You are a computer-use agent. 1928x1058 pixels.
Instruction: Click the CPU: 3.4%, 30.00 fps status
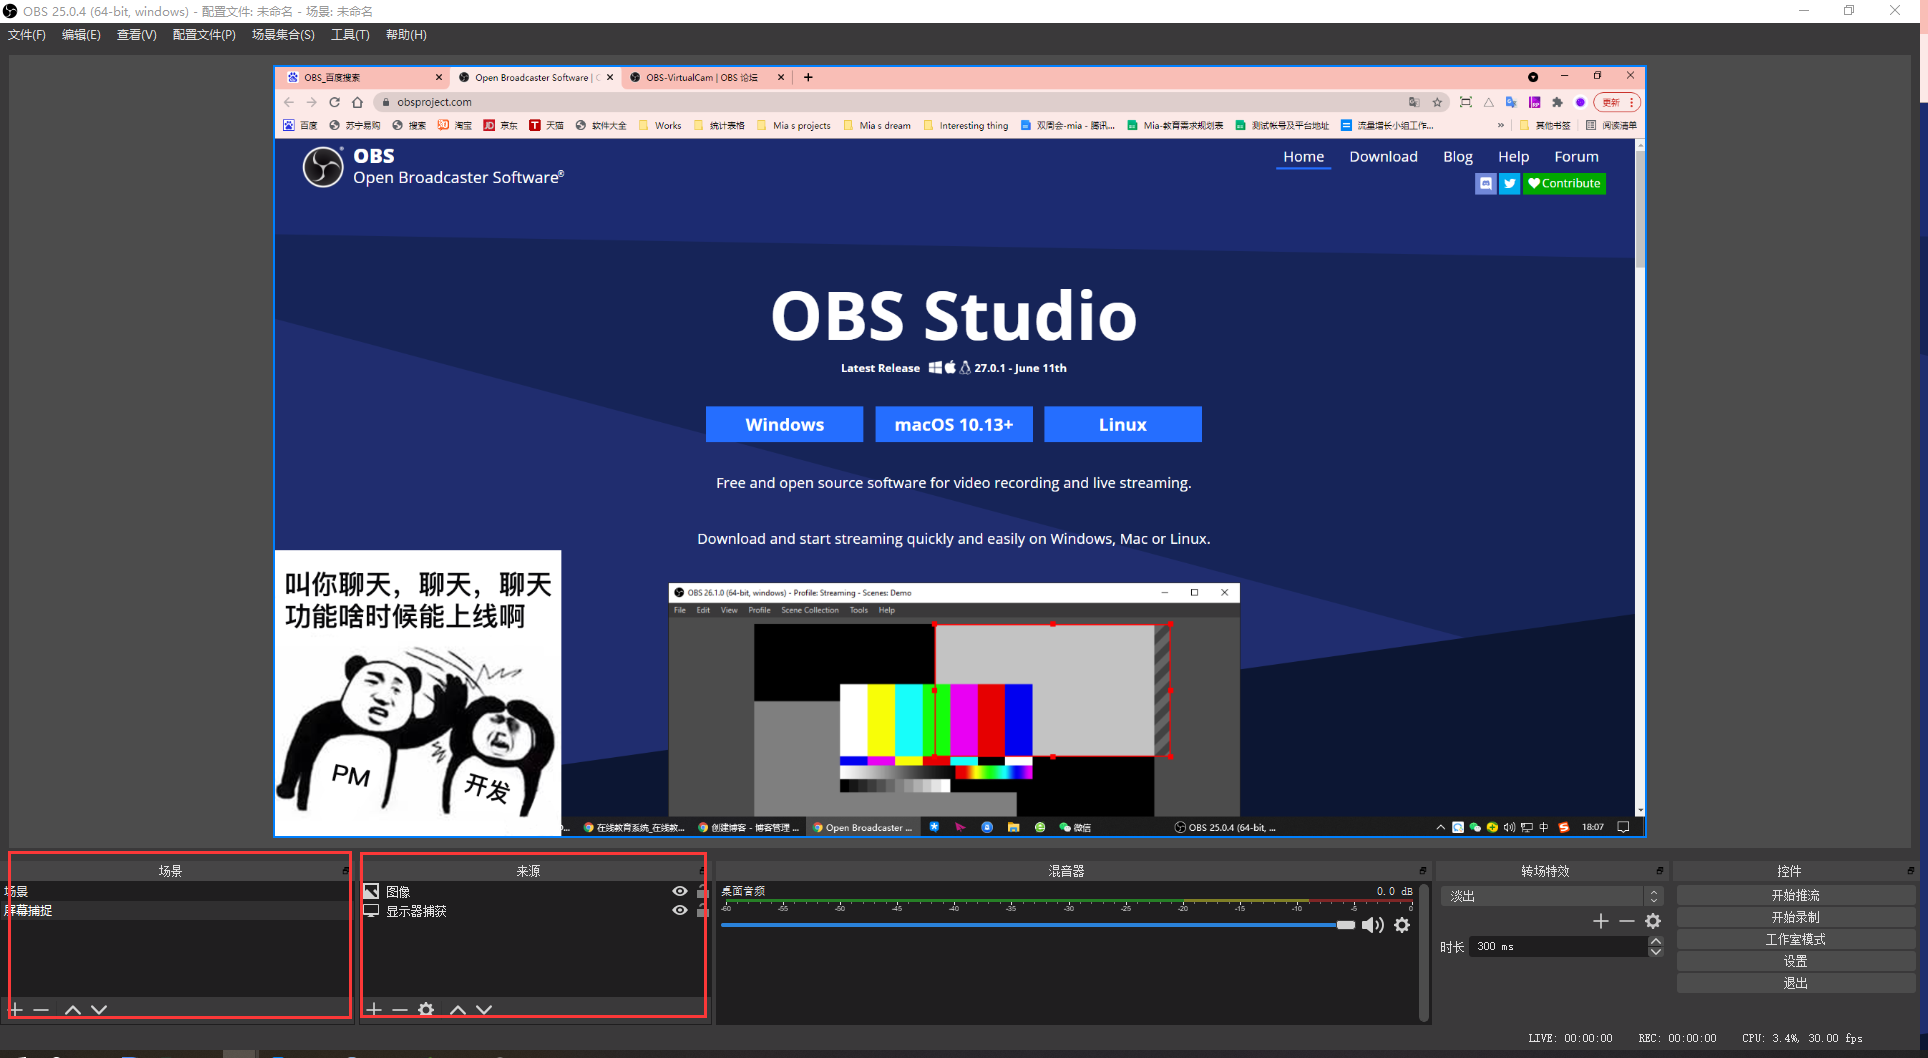tap(1802, 1038)
